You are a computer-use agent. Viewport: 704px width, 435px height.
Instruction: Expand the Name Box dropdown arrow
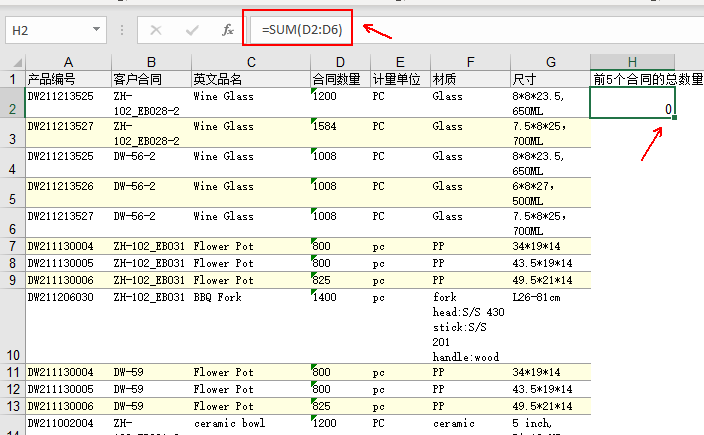pyautogui.click(x=96, y=30)
